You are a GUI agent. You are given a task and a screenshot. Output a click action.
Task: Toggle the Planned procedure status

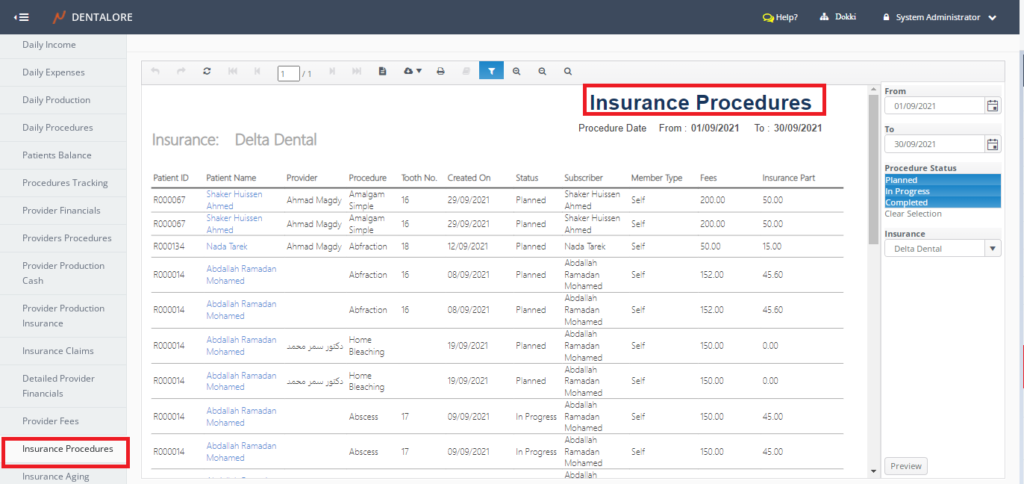(942, 180)
